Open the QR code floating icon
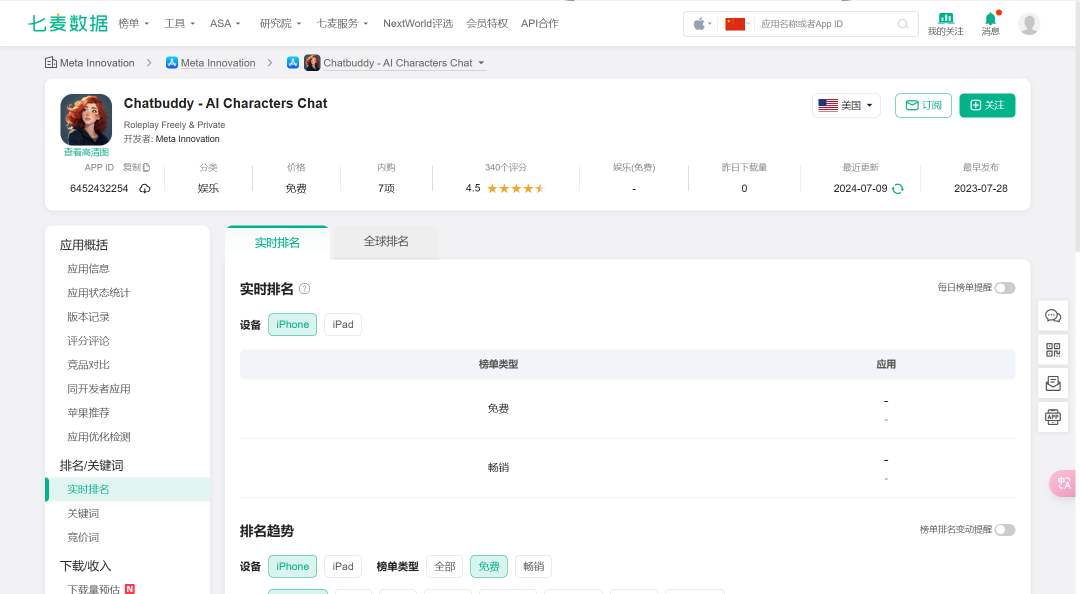Viewport: 1080px width, 594px height. coord(1053,350)
